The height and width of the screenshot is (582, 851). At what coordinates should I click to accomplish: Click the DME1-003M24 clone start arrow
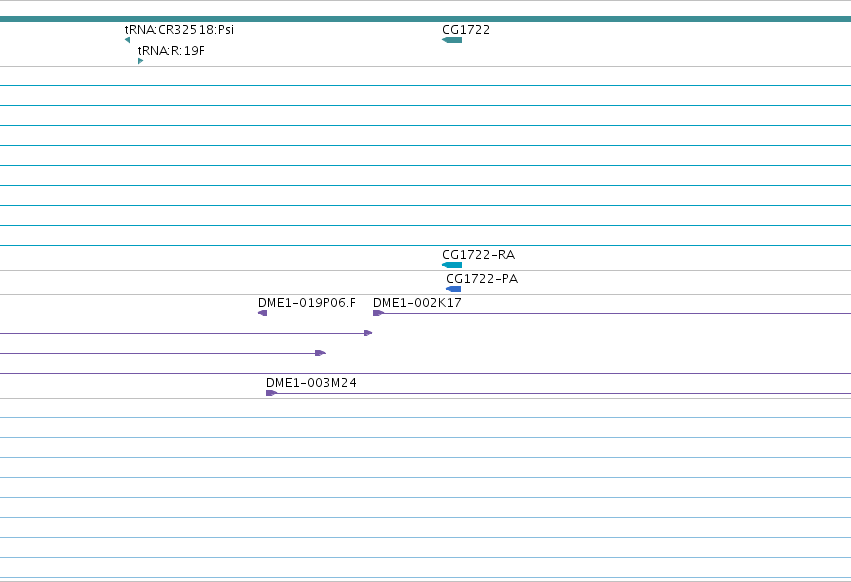point(271,393)
